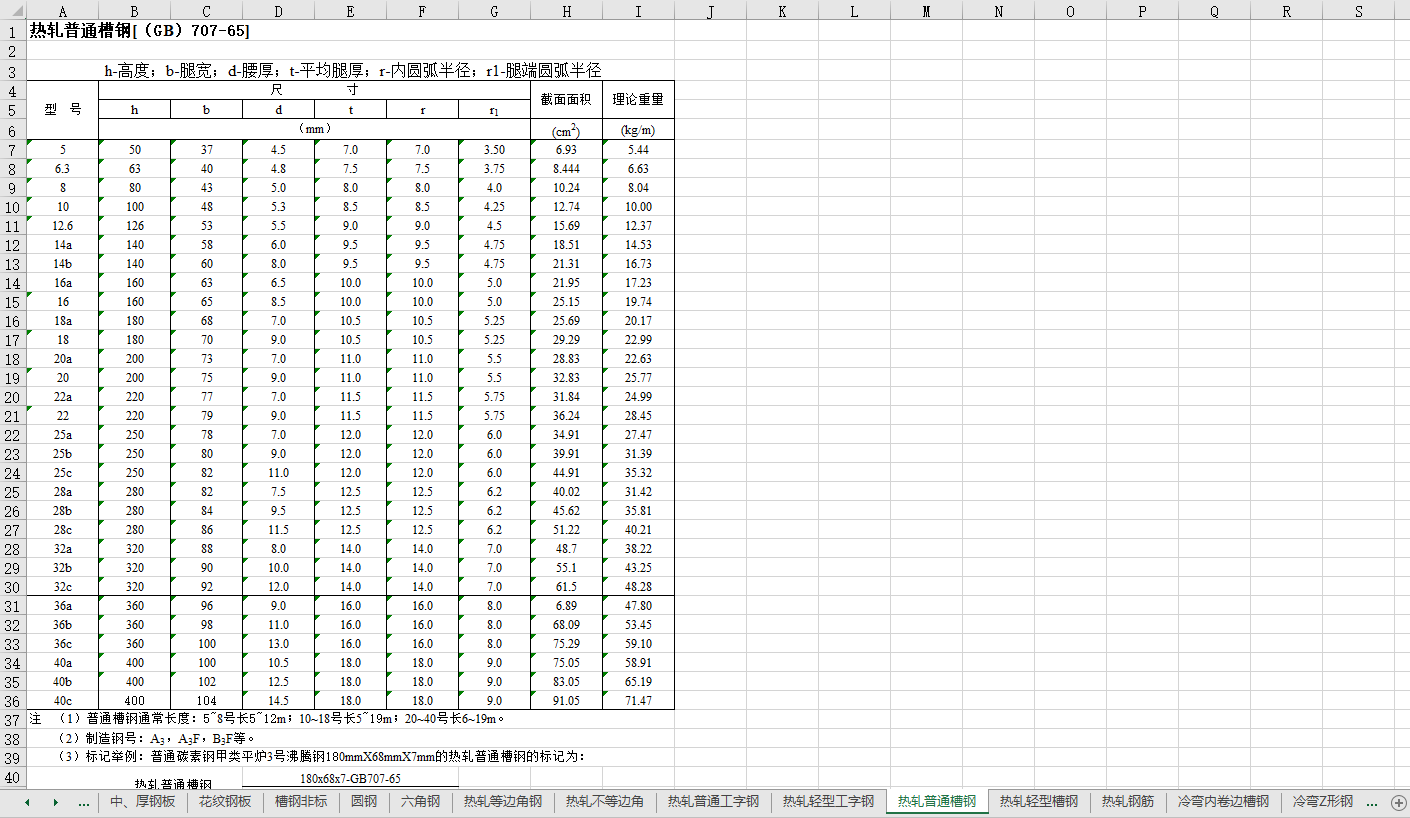Image resolution: width=1410 pixels, height=818 pixels.
Task: Click the (cm²) unit cell
Action: [567, 130]
